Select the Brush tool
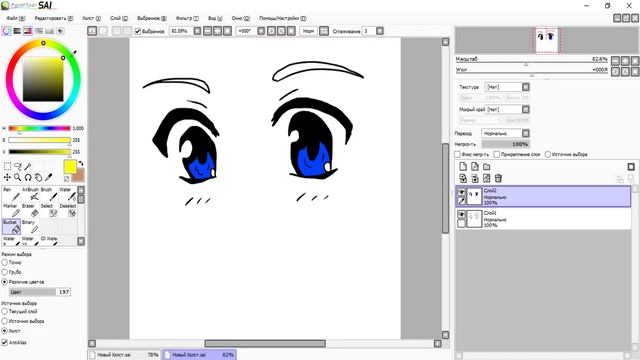This screenshot has height=360, width=640. click(49, 194)
